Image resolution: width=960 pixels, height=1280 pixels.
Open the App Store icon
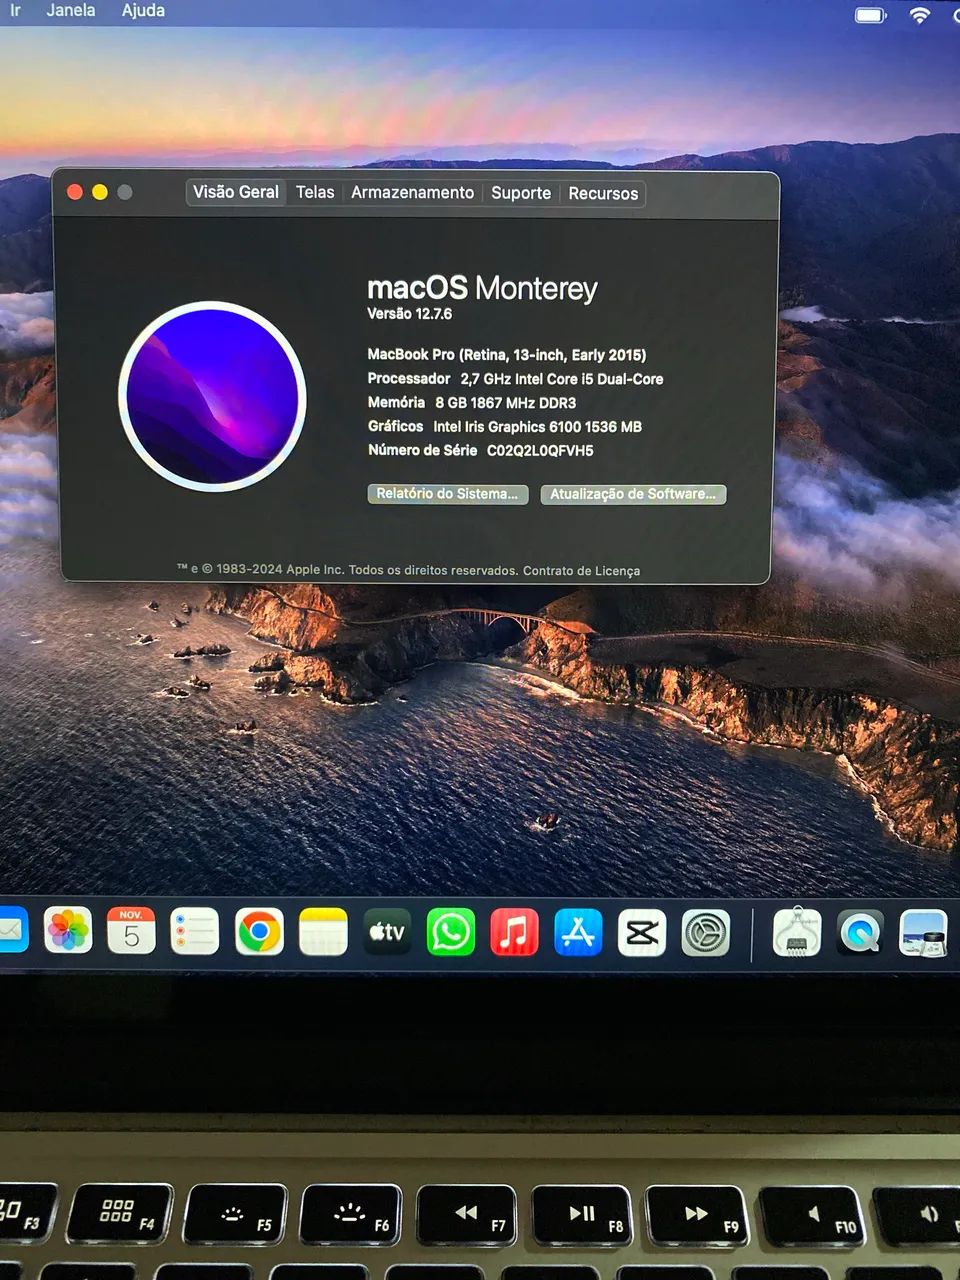point(578,932)
